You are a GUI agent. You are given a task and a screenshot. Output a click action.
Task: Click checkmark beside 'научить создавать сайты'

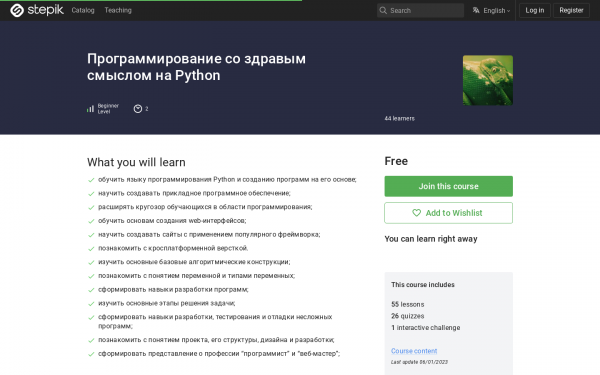coord(91,235)
